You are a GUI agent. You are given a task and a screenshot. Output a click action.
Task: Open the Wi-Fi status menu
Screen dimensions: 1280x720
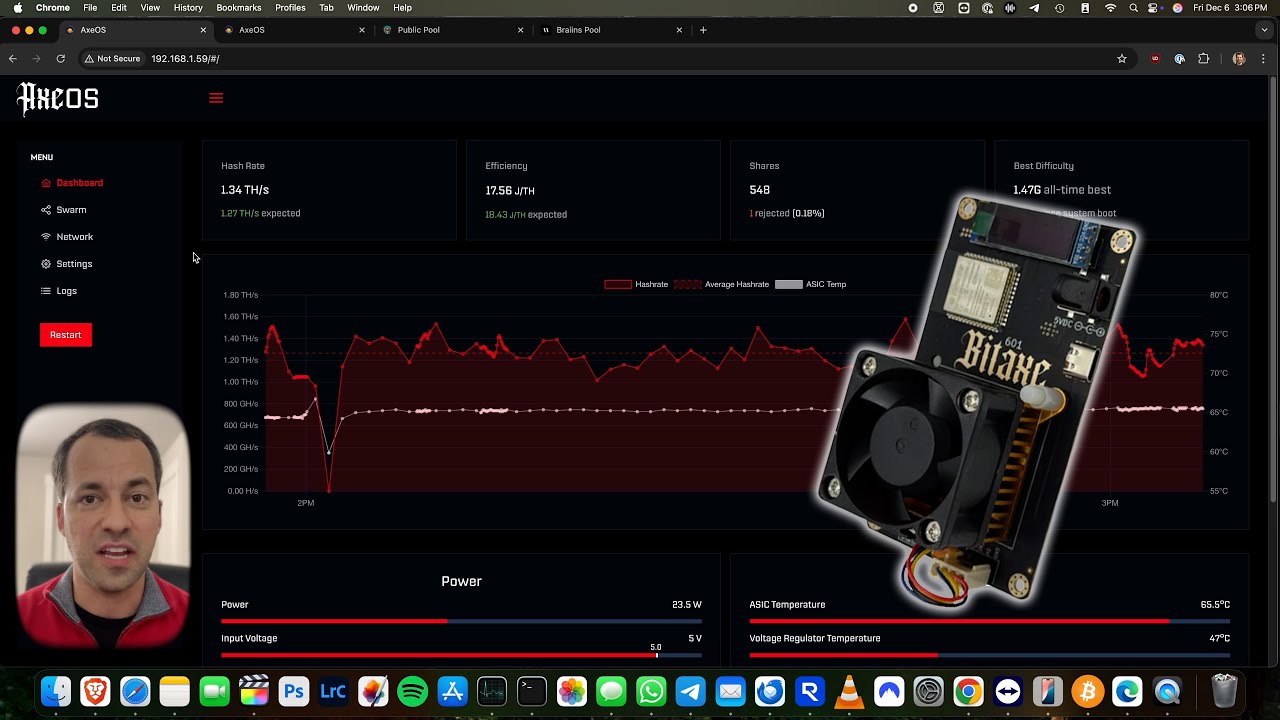click(1110, 8)
